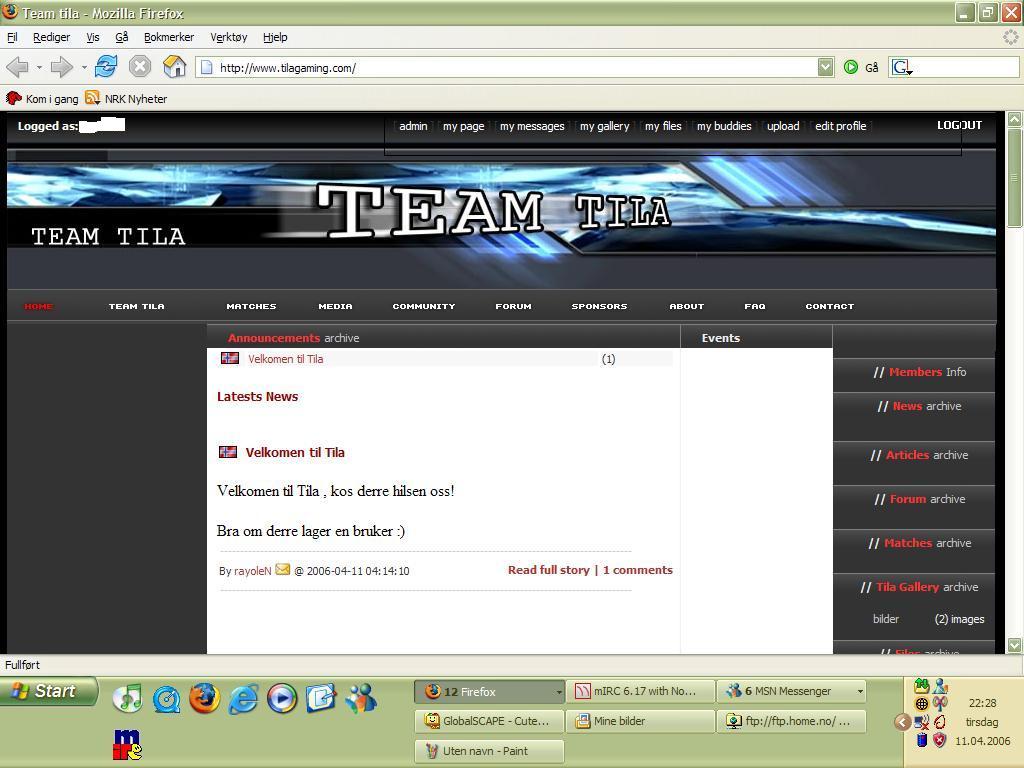Open the Announcements archive link
Viewport: 1024px width, 768px height.
click(x=293, y=338)
